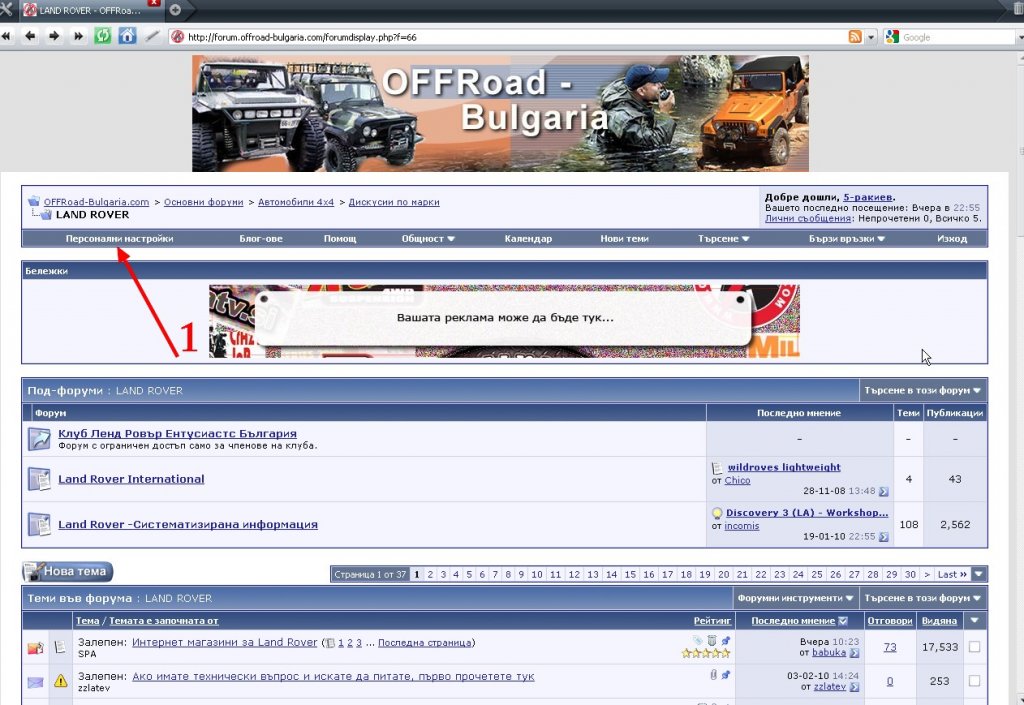The image size is (1024, 705).
Task: Go to last post by babuka arrow
Action: click(x=854, y=653)
